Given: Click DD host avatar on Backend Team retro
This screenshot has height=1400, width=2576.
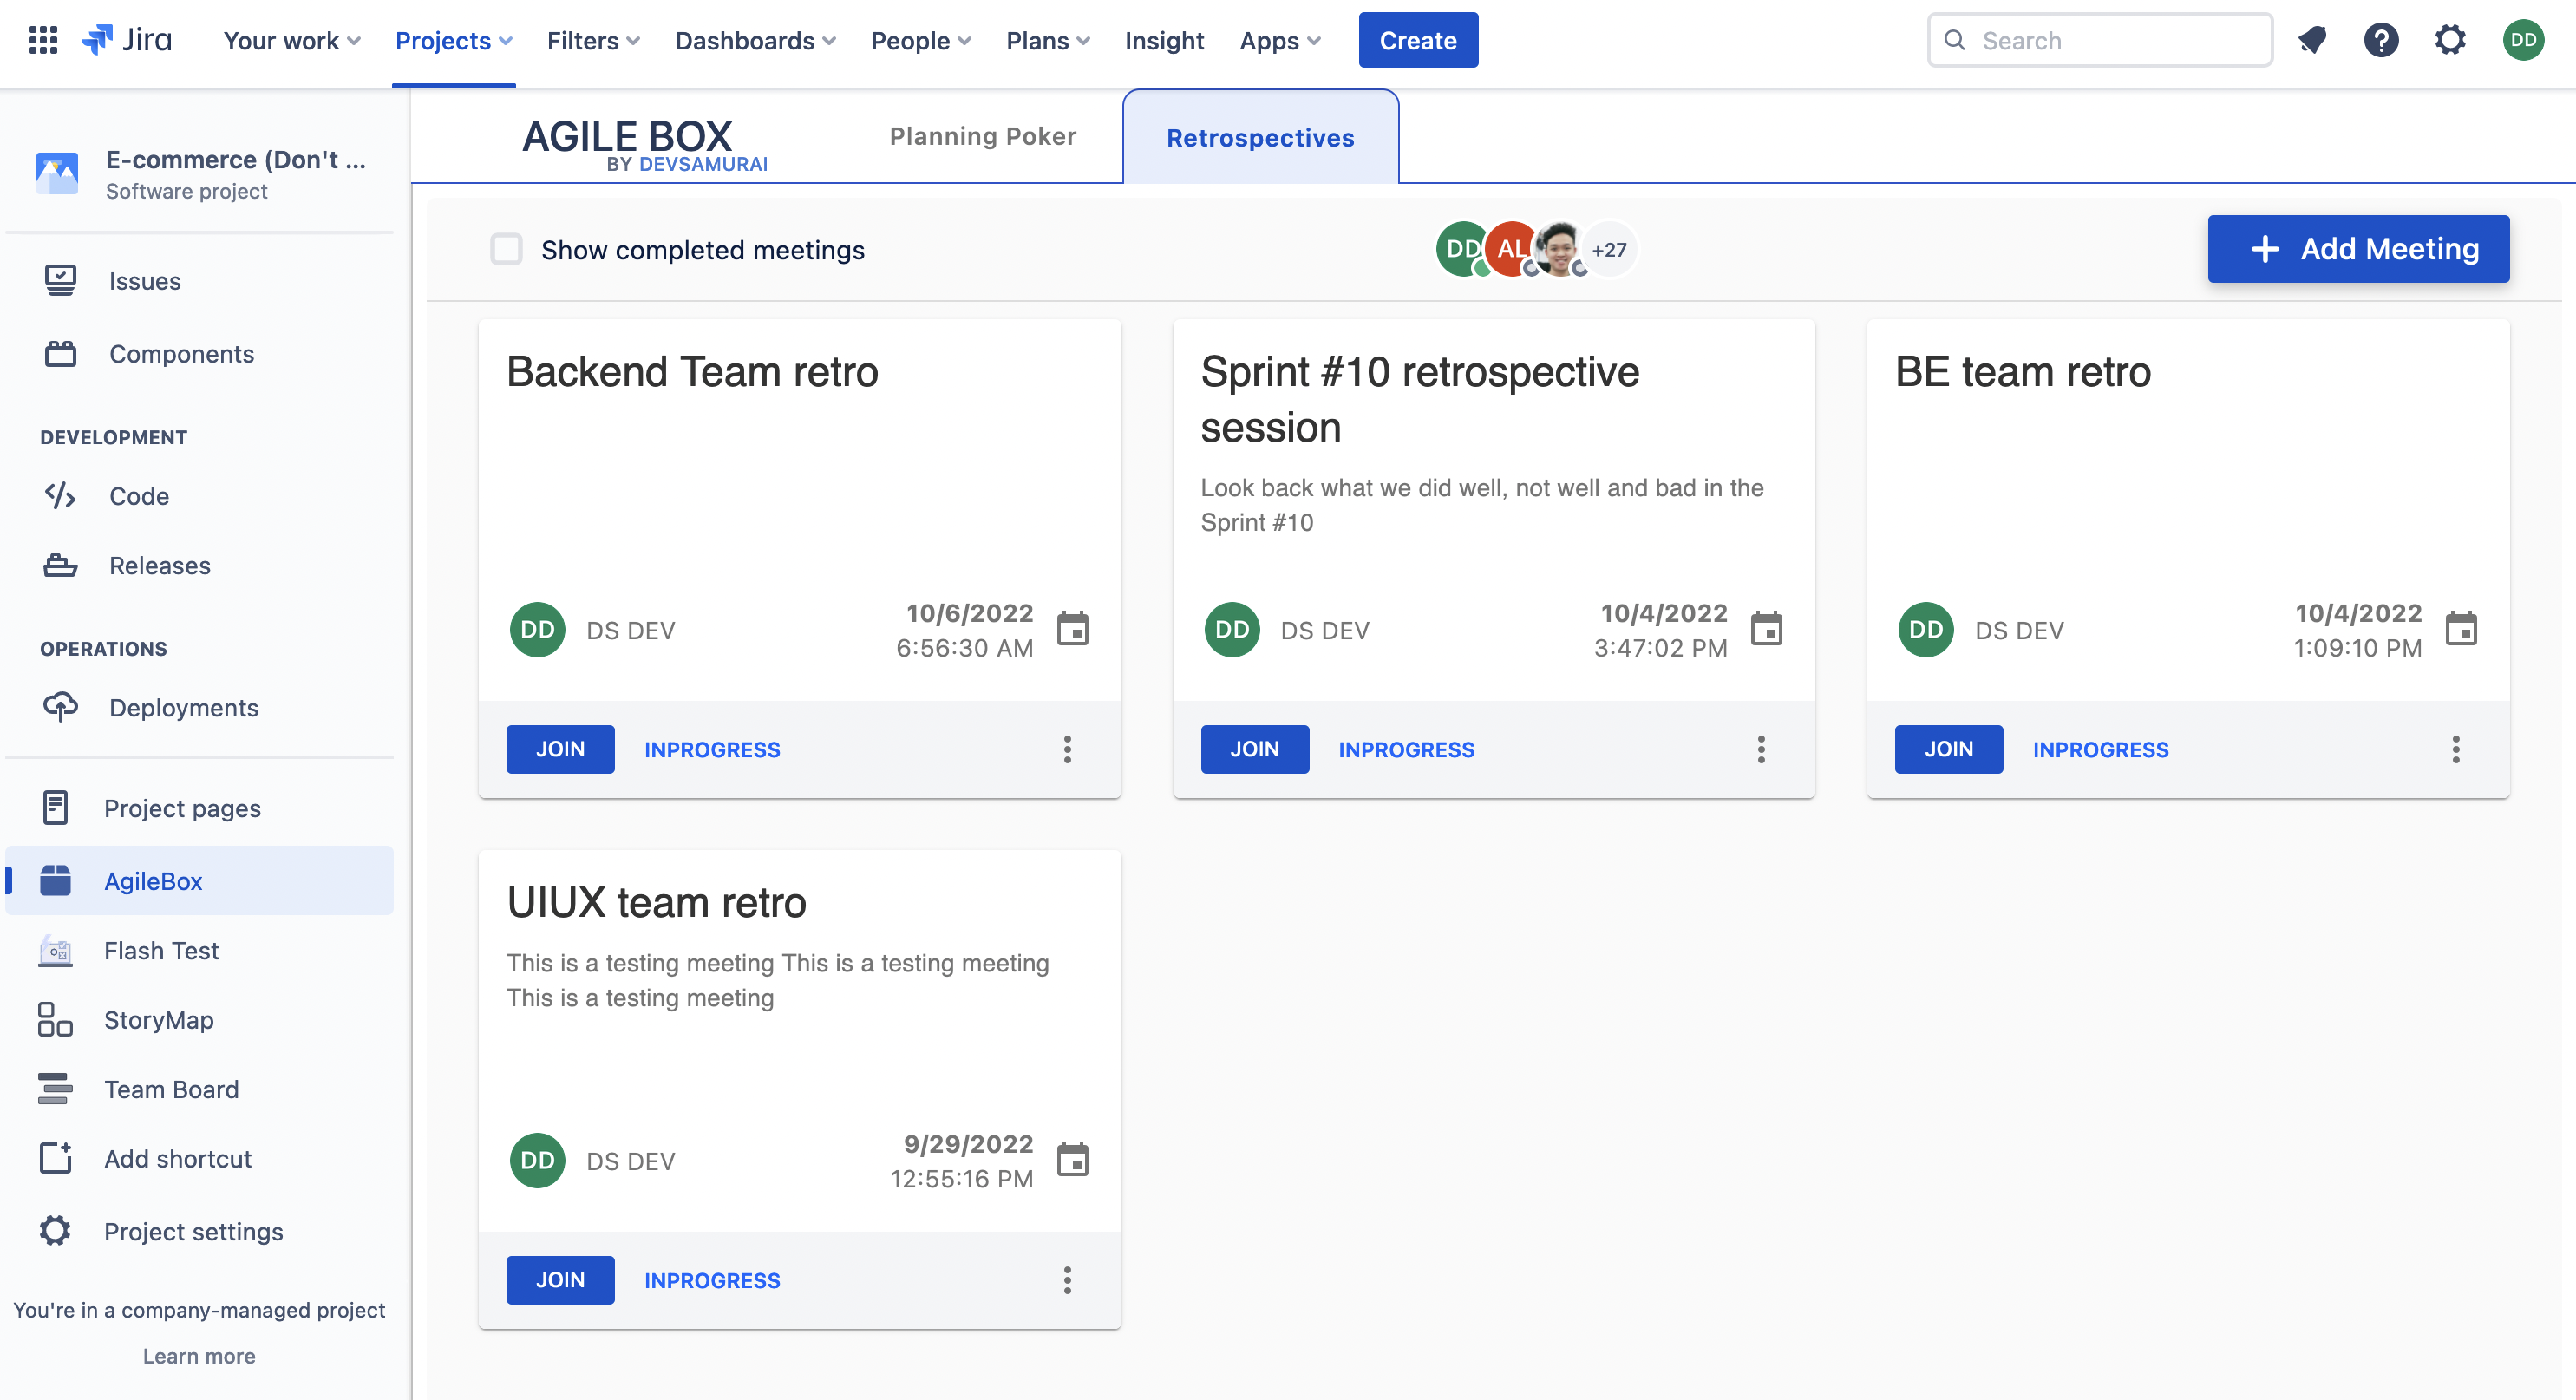Looking at the screenshot, I should pyautogui.click(x=537, y=630).
